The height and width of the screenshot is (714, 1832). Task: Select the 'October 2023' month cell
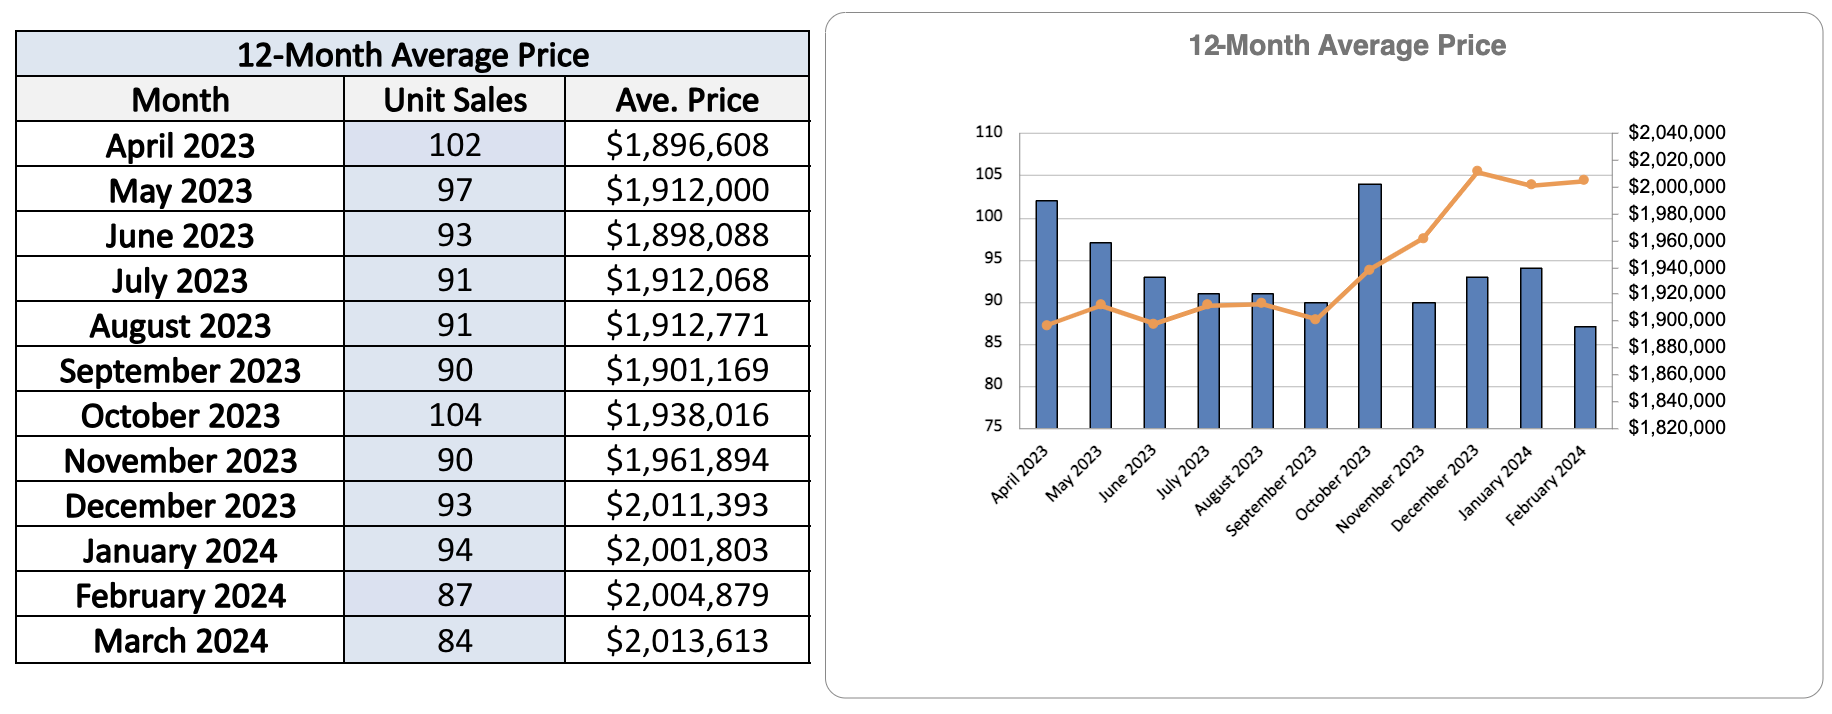tap(180, 415)
